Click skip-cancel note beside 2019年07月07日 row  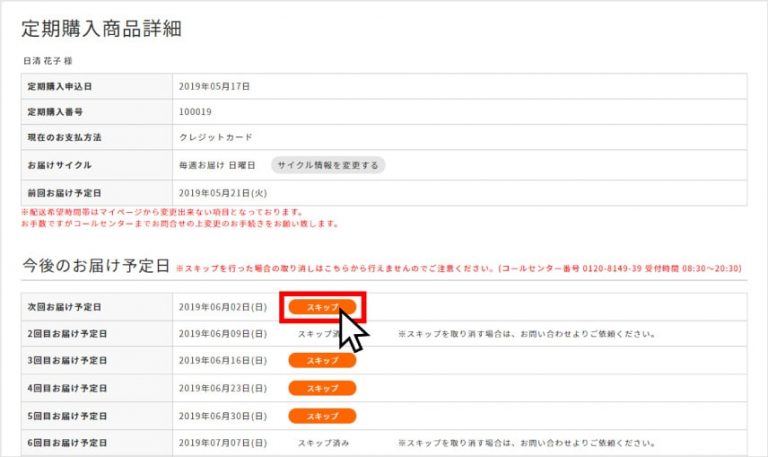pyautogui.click(x=527, y=443)
